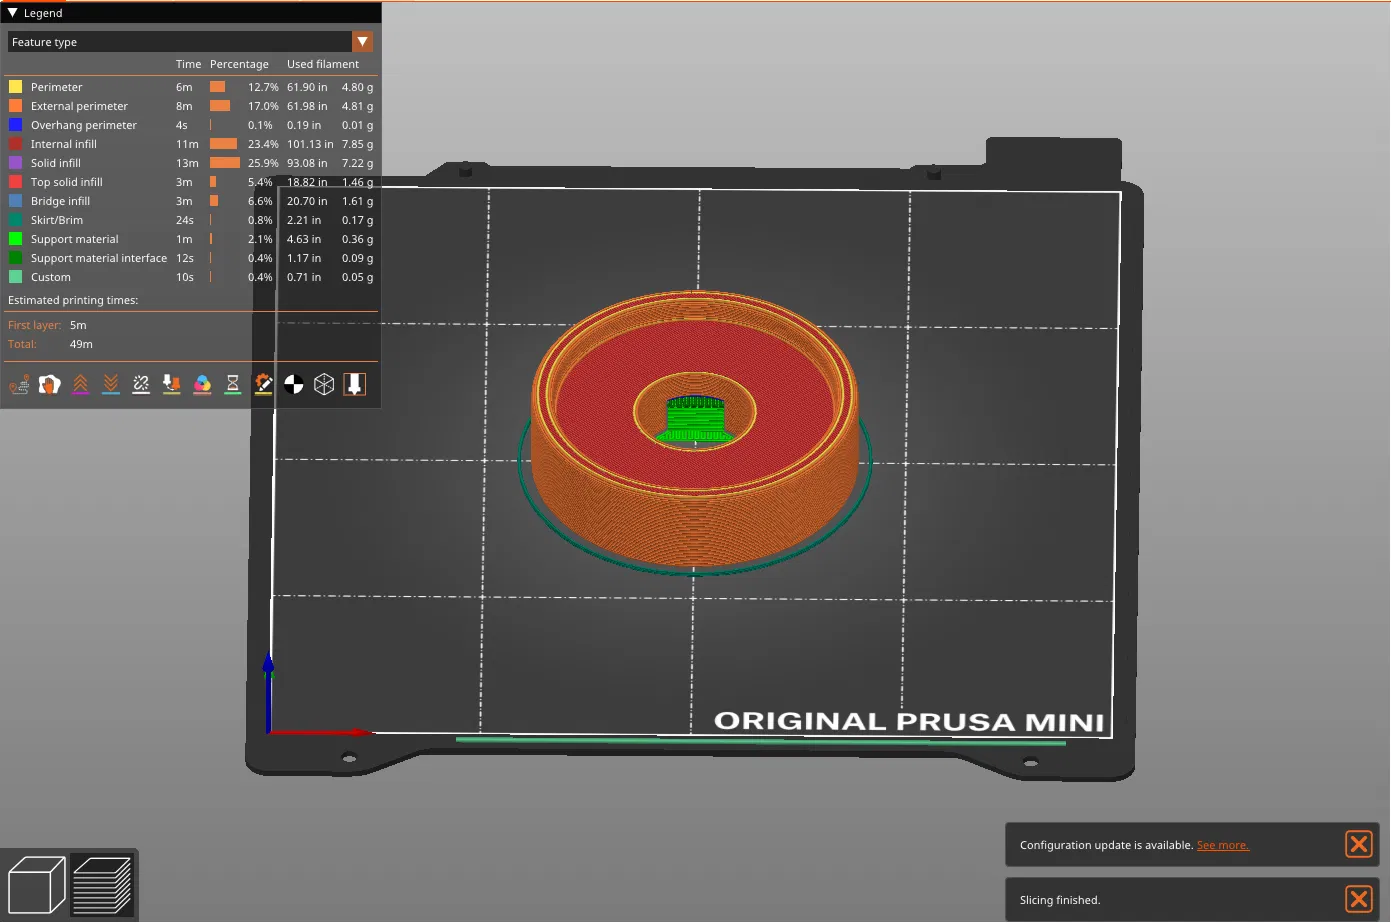Click Bridge infill '20.70 in' value
Screen dimensions: 1391x923
307,201
